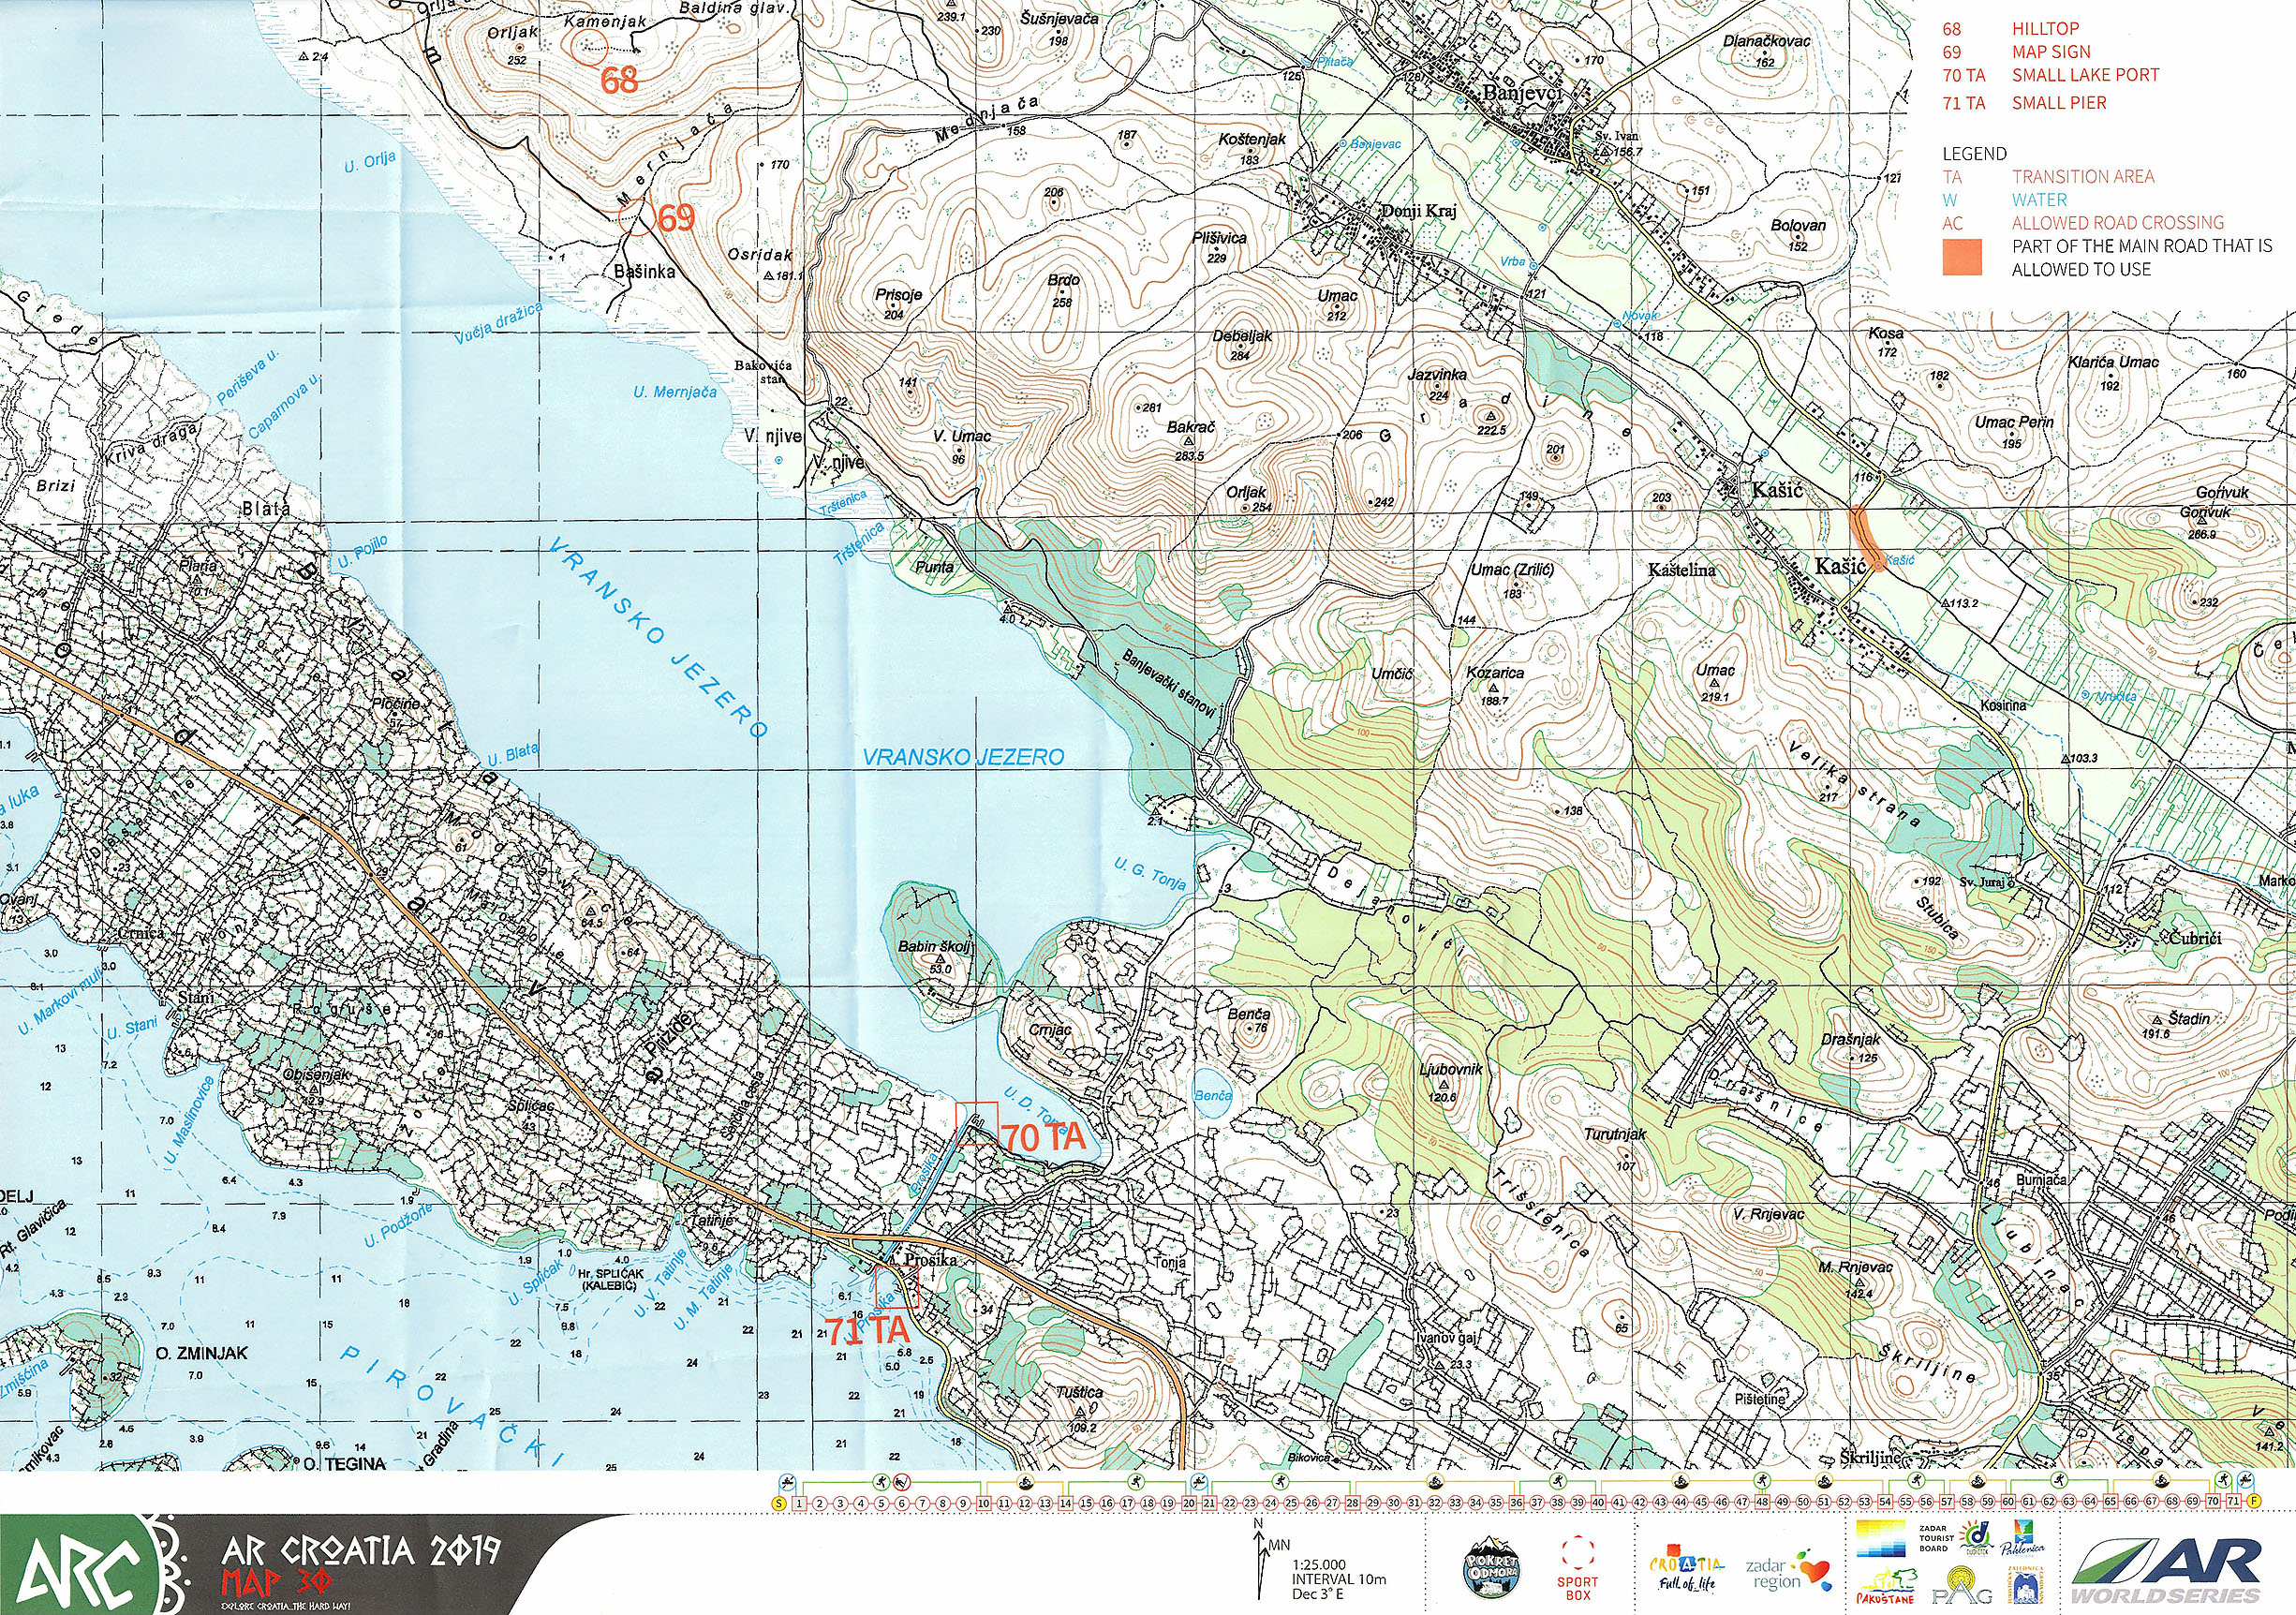Click the Pokret Odmora mountain badge logo
Screen dimensions: 2296x1615
tap(1491, 1568)
